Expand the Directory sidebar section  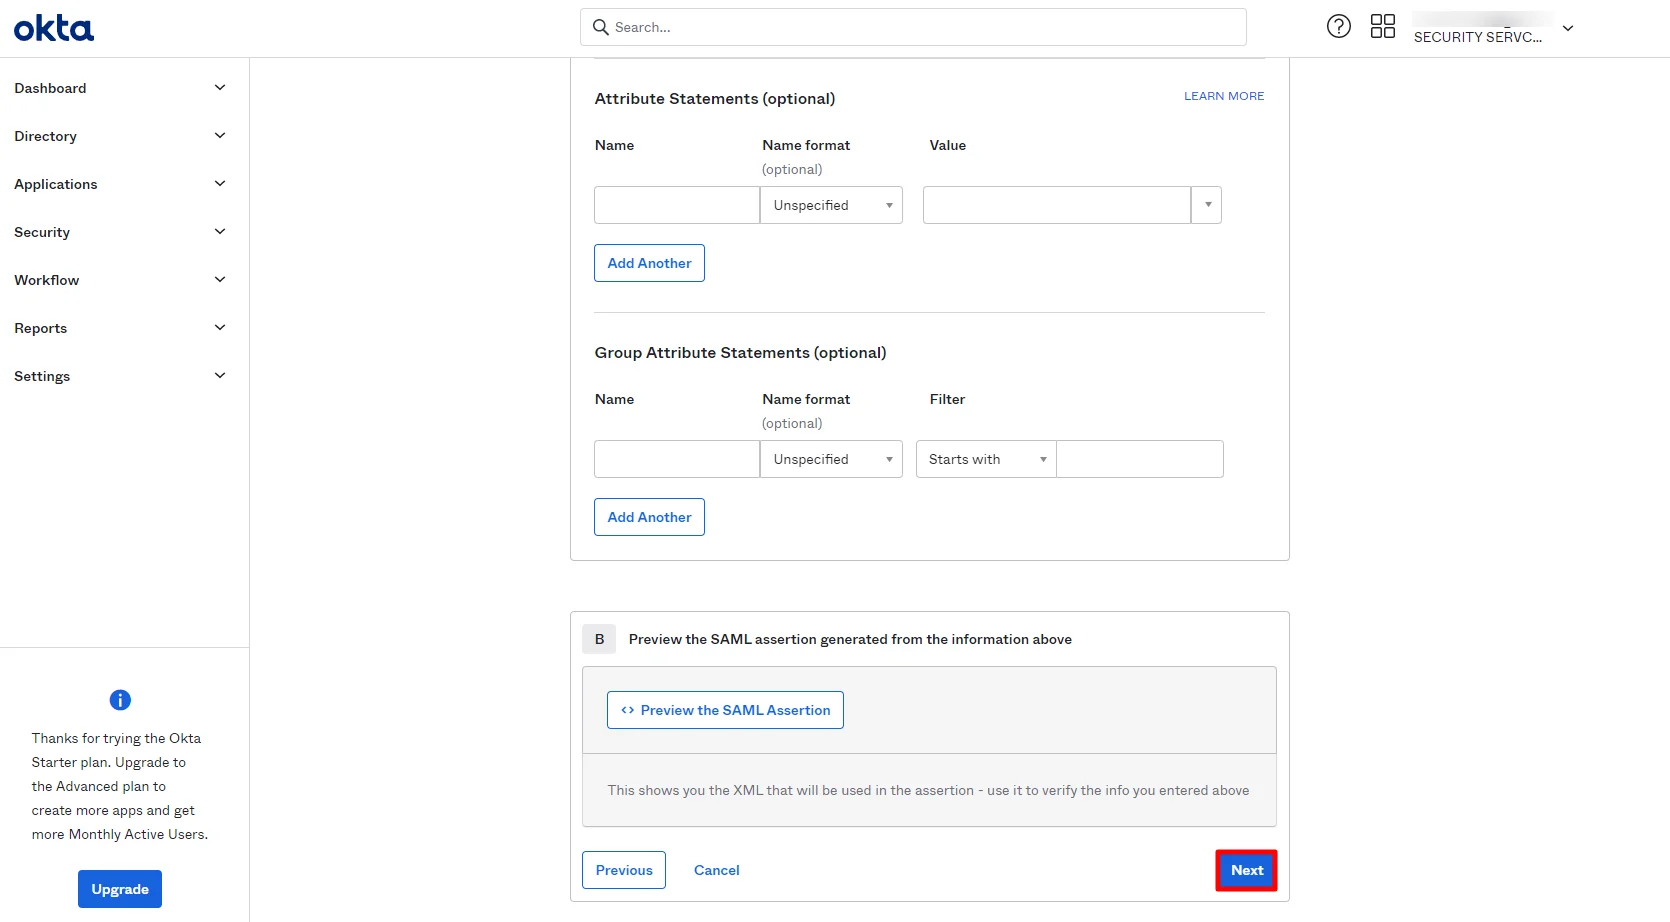(220, 135)
